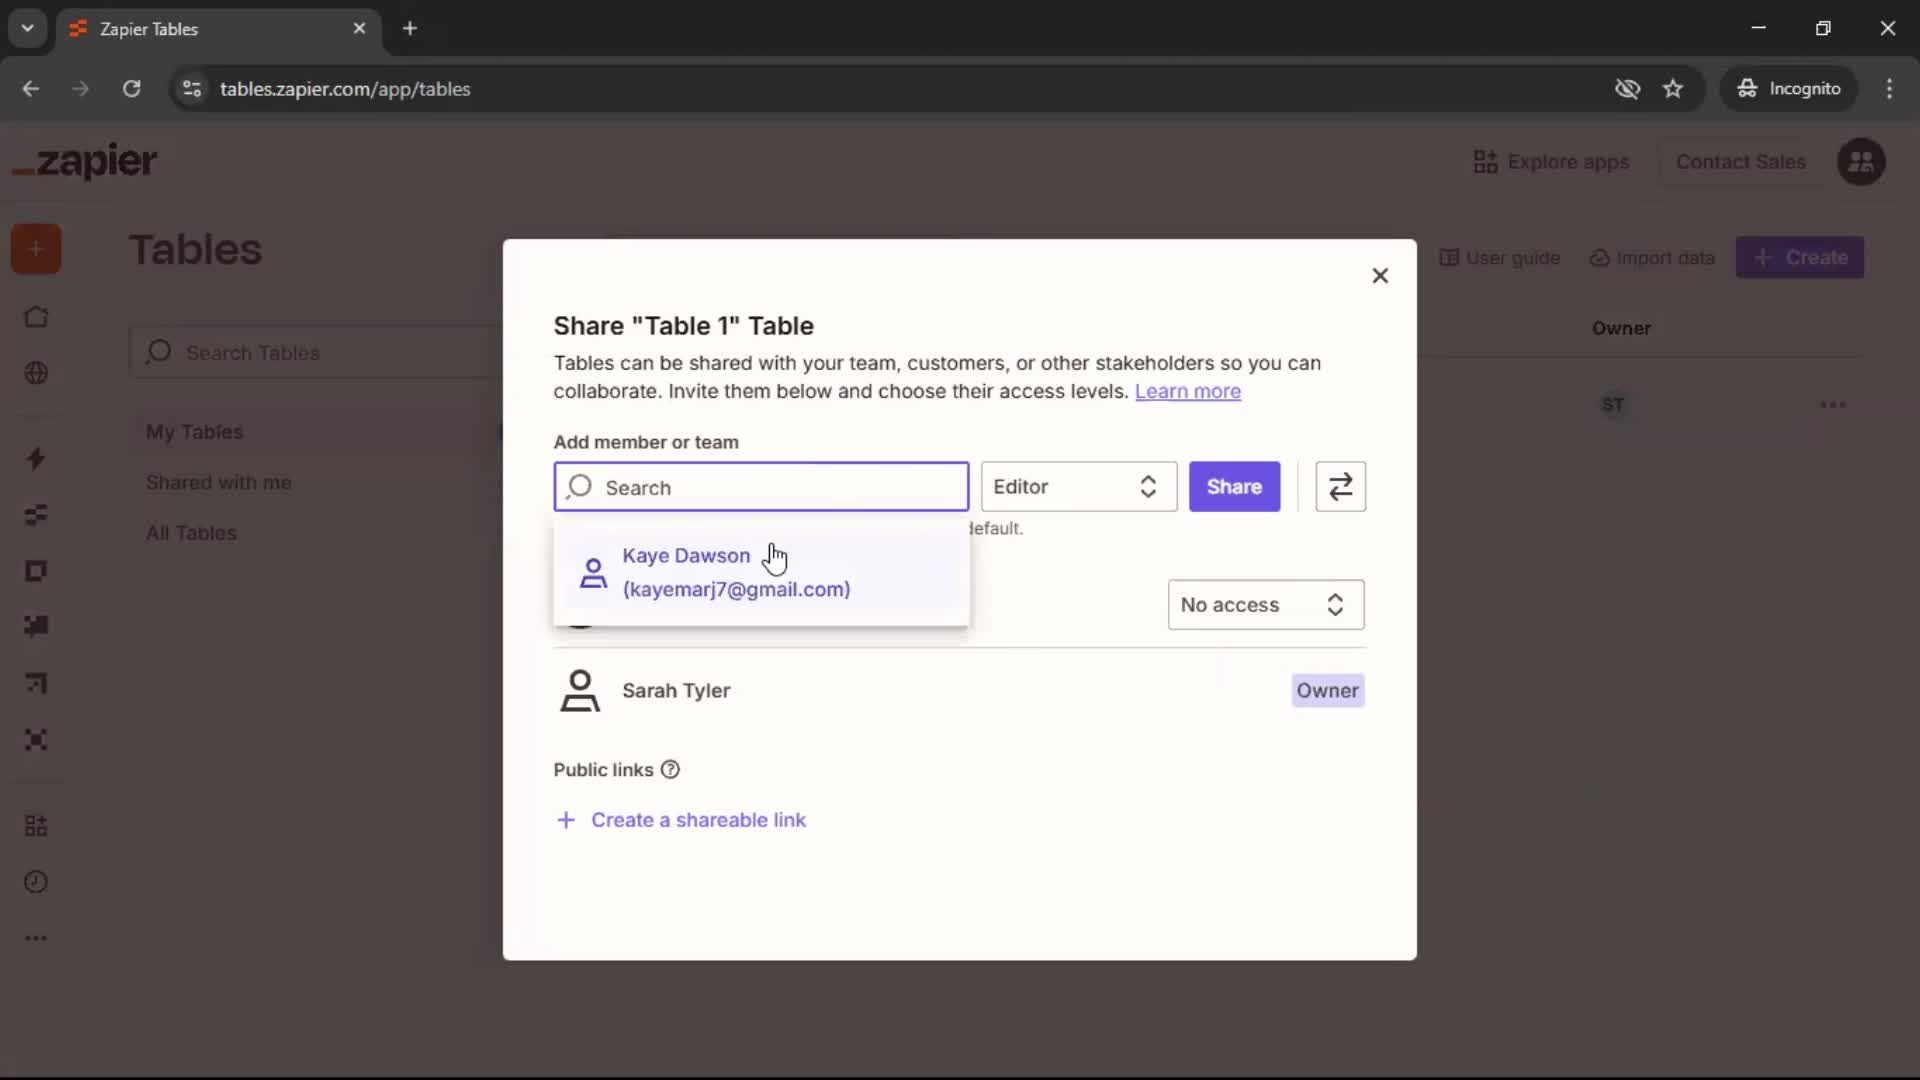Open the Interfaces icon in sidebar
The image size is (1920, 1080).
tap(36, 571)
